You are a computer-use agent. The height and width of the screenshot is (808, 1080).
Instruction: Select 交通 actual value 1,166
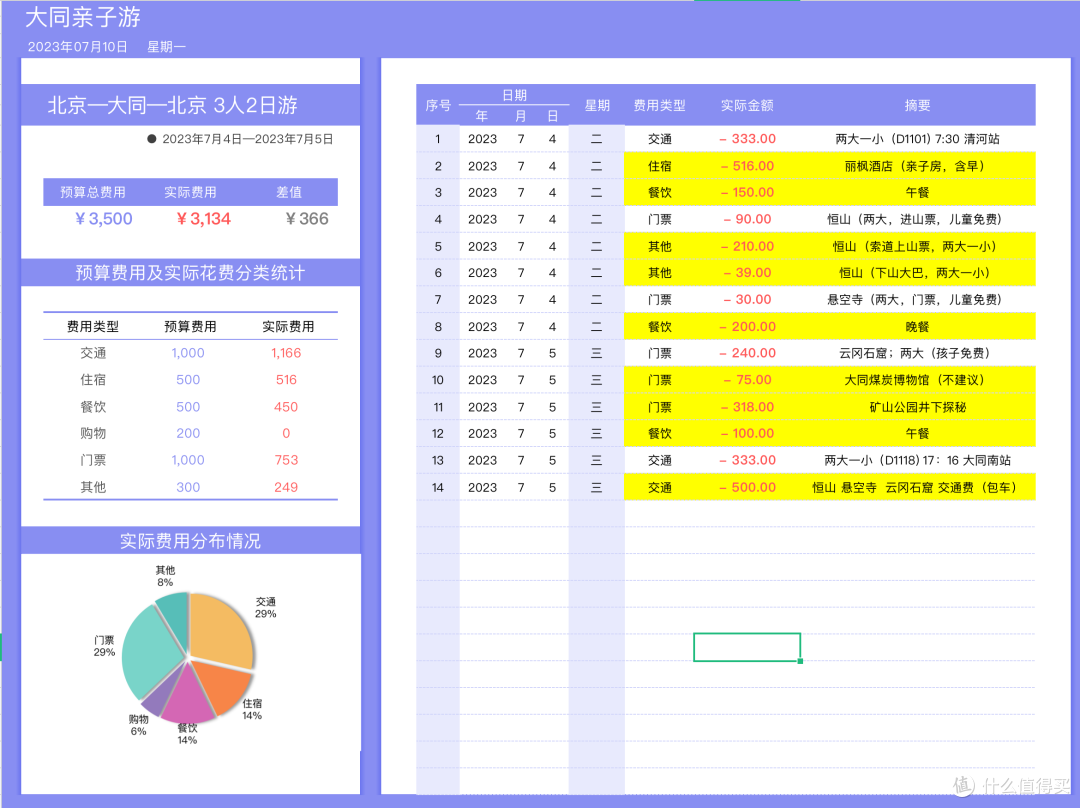(x=286, y=353)
